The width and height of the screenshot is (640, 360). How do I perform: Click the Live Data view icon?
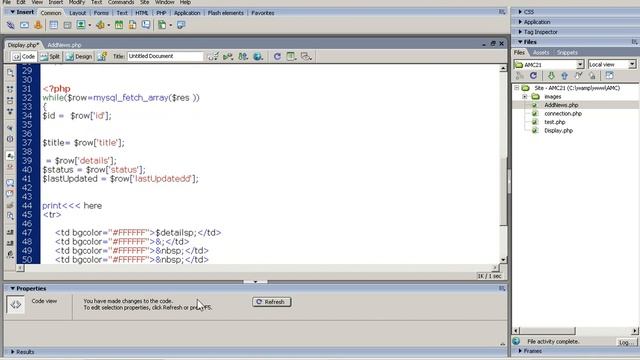click(102, 56)
